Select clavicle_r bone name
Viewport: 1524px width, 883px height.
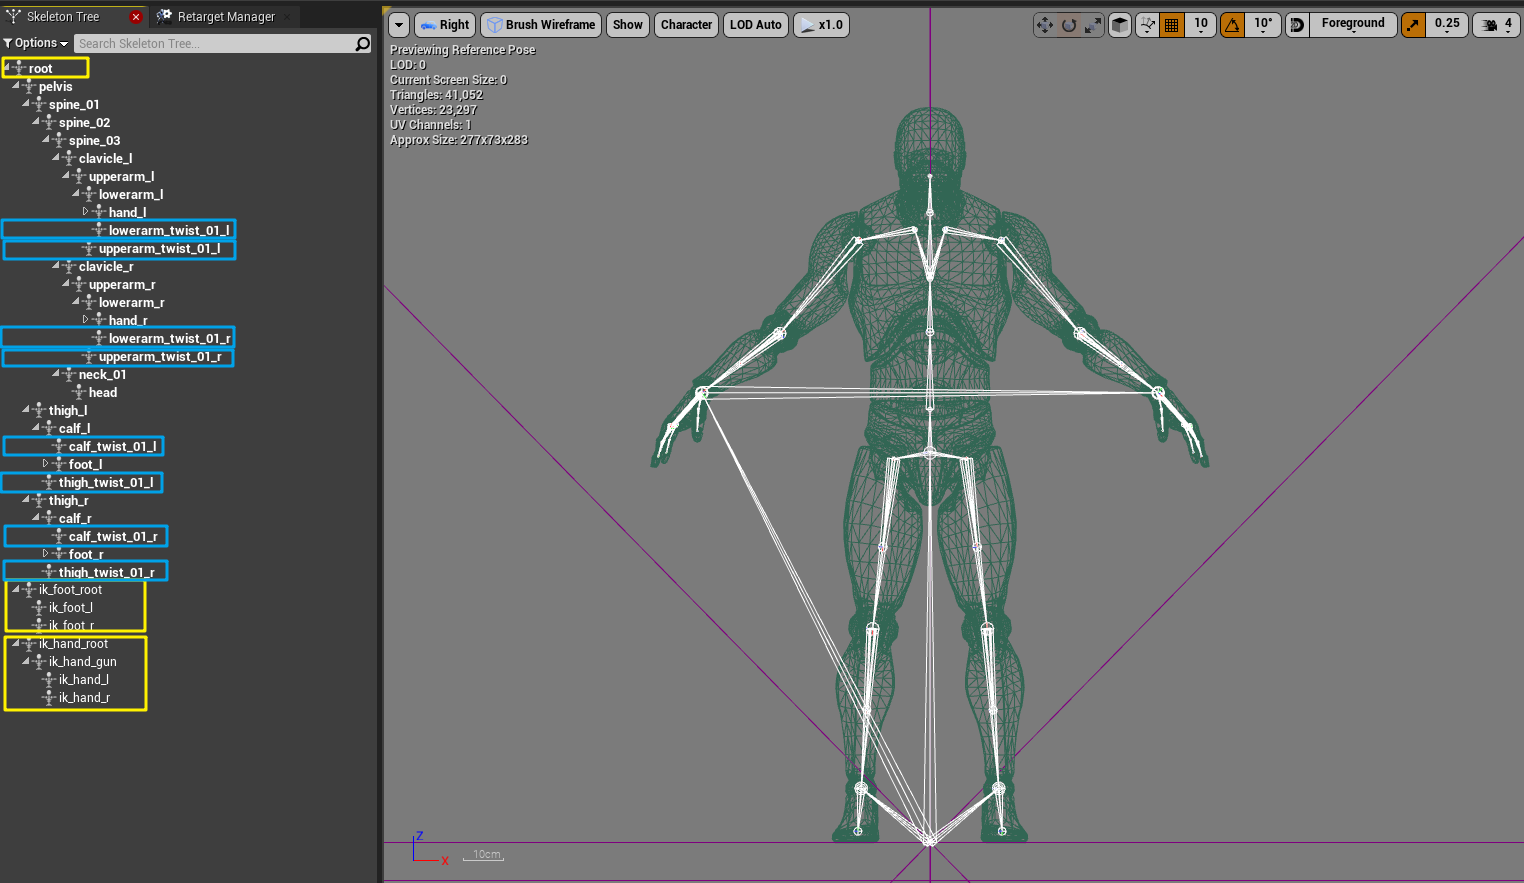(105, 266)
